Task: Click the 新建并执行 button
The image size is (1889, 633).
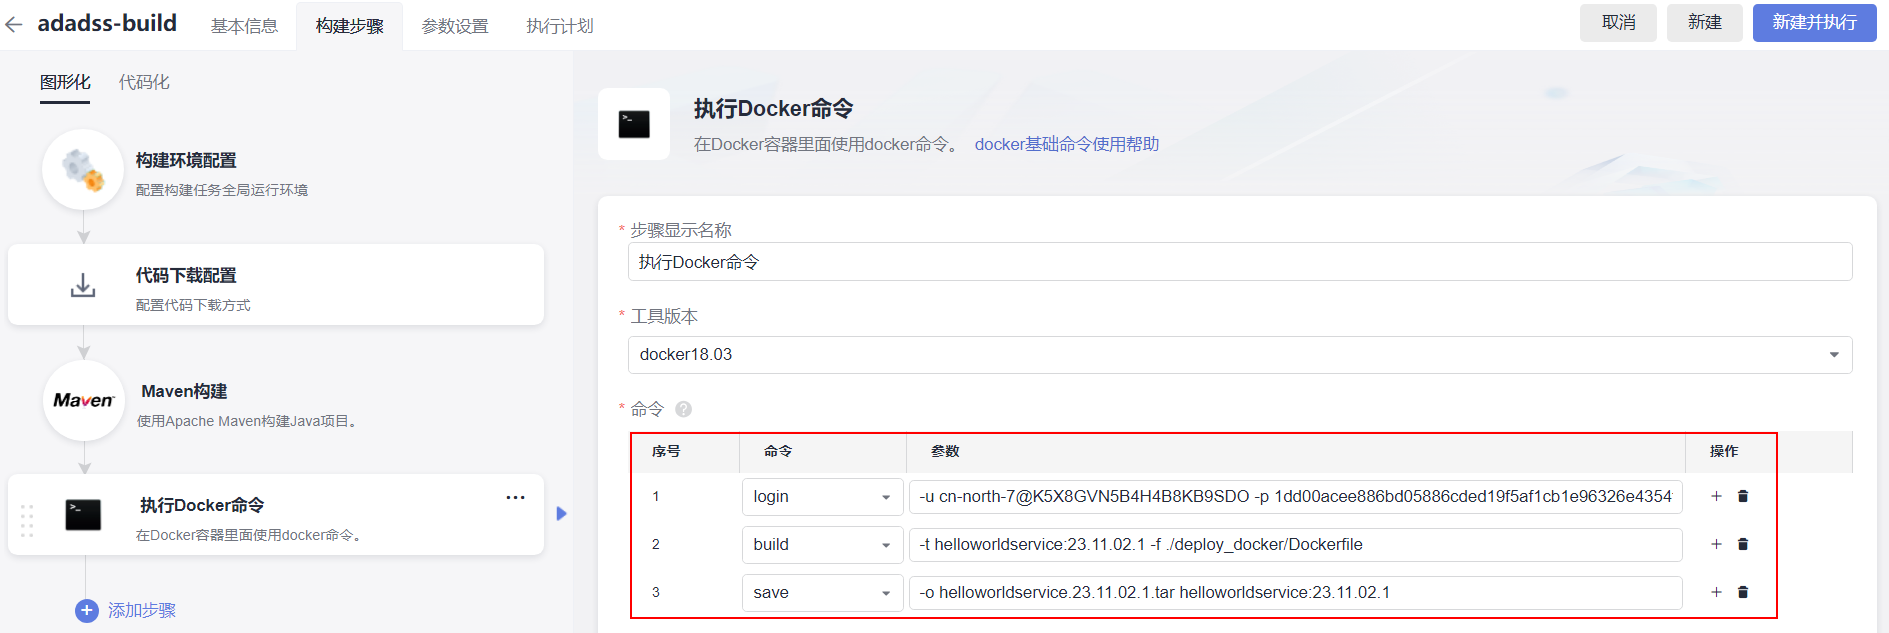Action: tap(1814, 22)
